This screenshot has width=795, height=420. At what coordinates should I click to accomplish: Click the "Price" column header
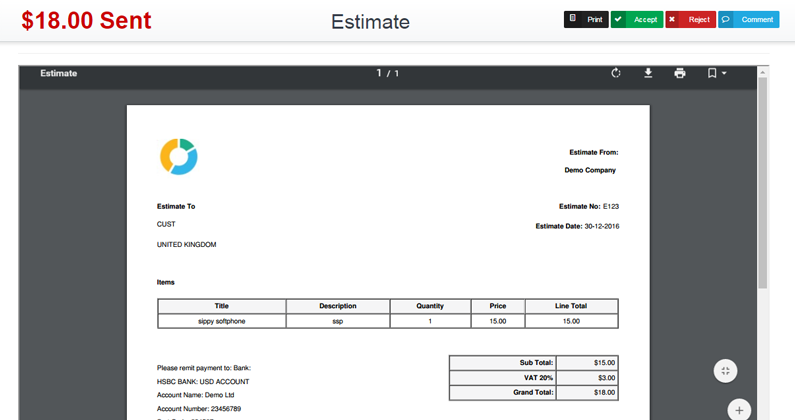[498, 306]
